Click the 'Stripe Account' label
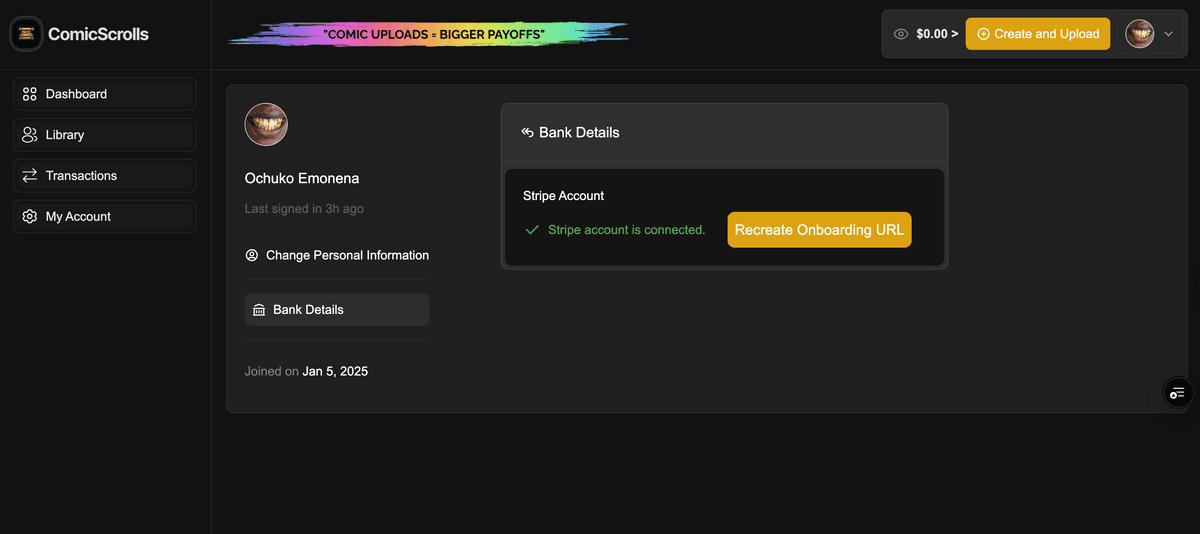This screenshot has width=1200, height=534. click(x=564, y=196)
